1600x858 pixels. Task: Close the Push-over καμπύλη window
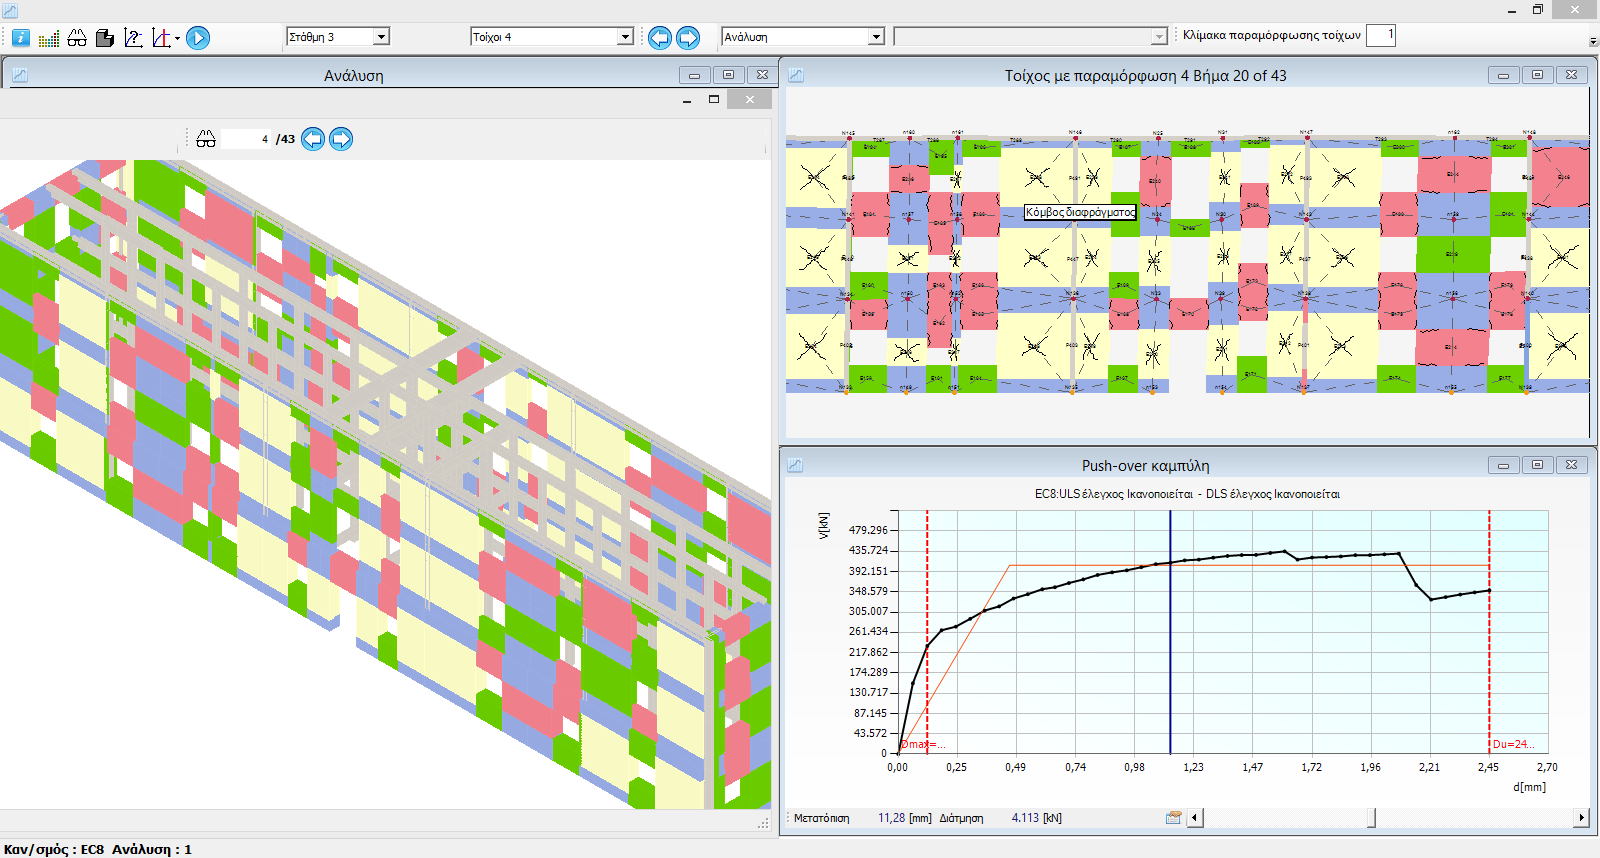1571,465
